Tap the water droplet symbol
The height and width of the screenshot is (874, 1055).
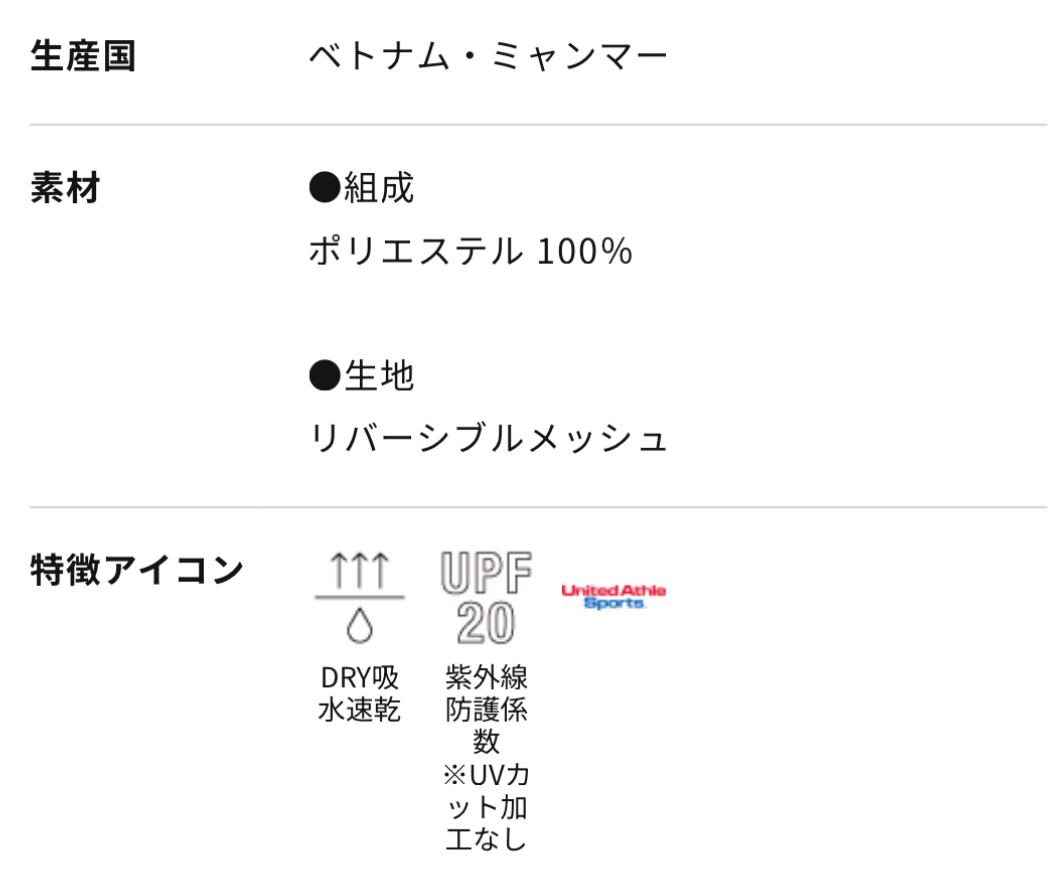(359, 626)
